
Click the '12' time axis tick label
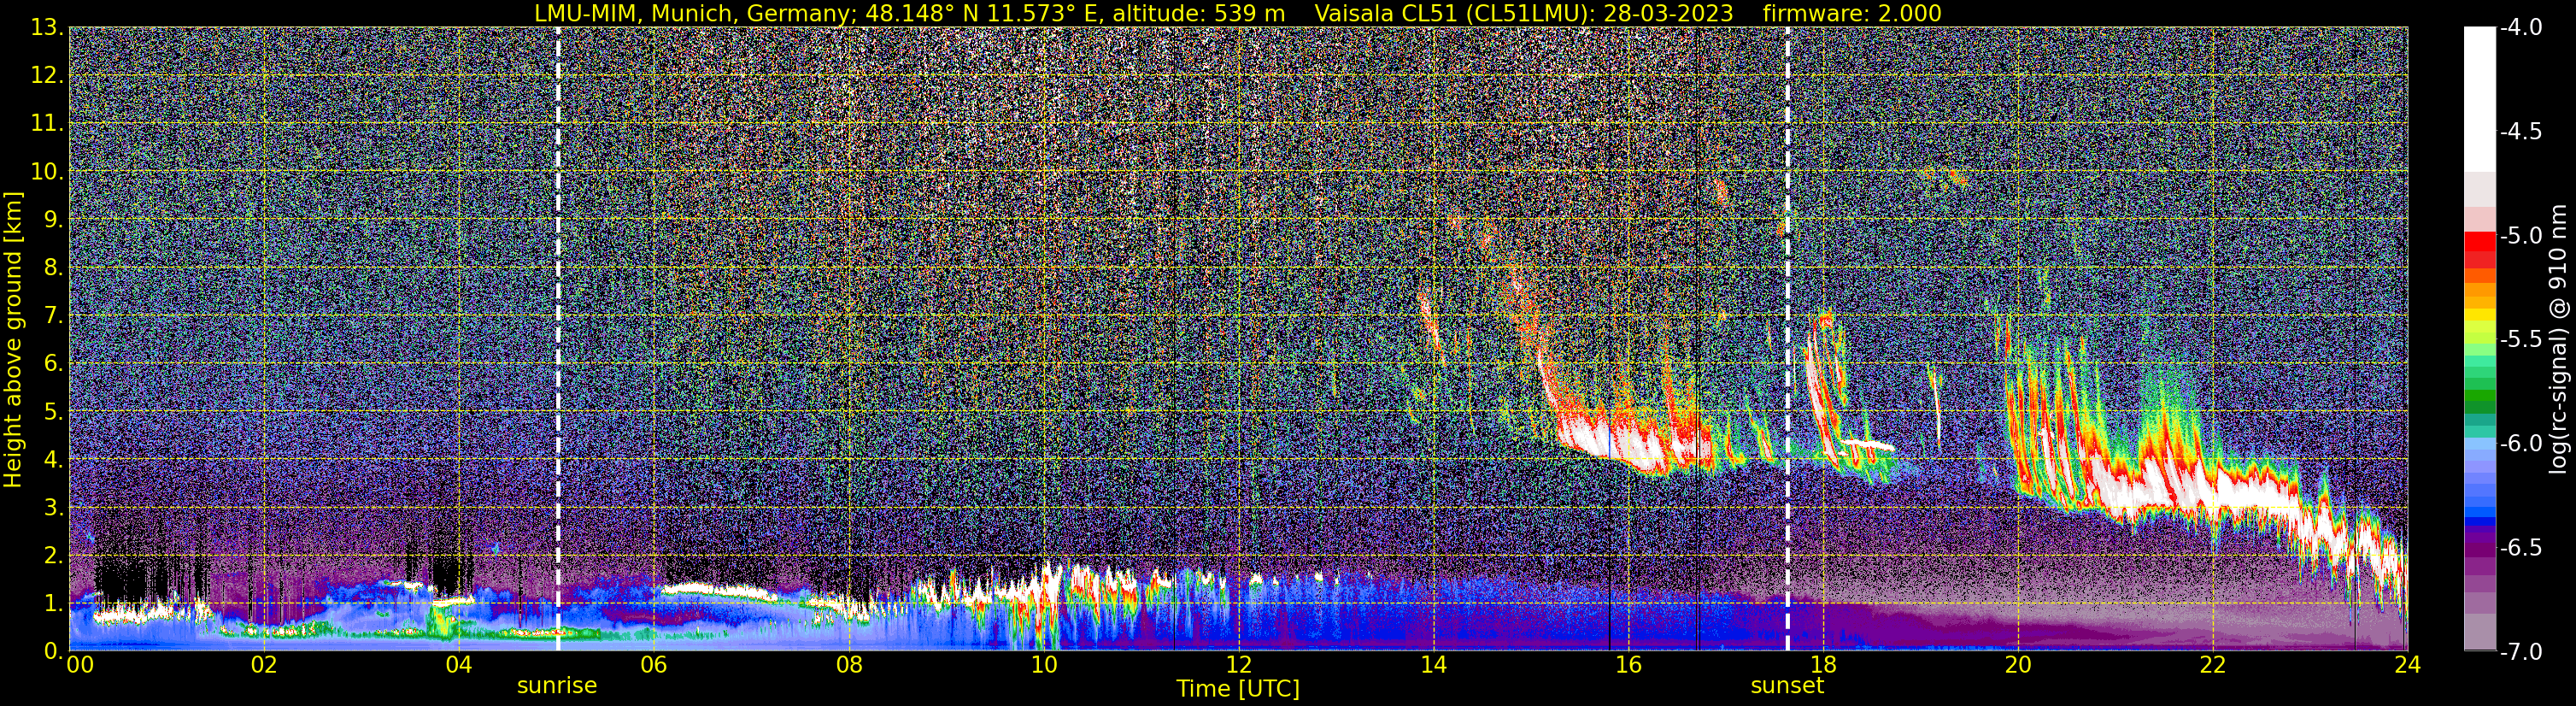[1238, 666]
